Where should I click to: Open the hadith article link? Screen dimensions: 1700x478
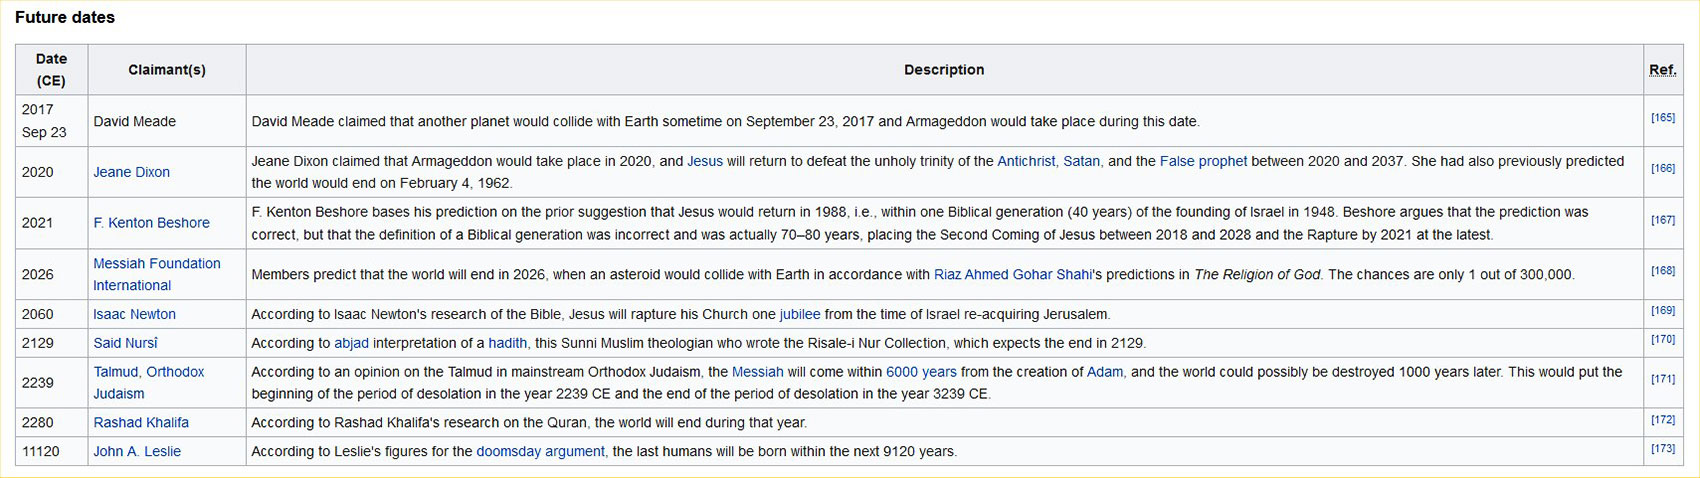tap(507, 343)
